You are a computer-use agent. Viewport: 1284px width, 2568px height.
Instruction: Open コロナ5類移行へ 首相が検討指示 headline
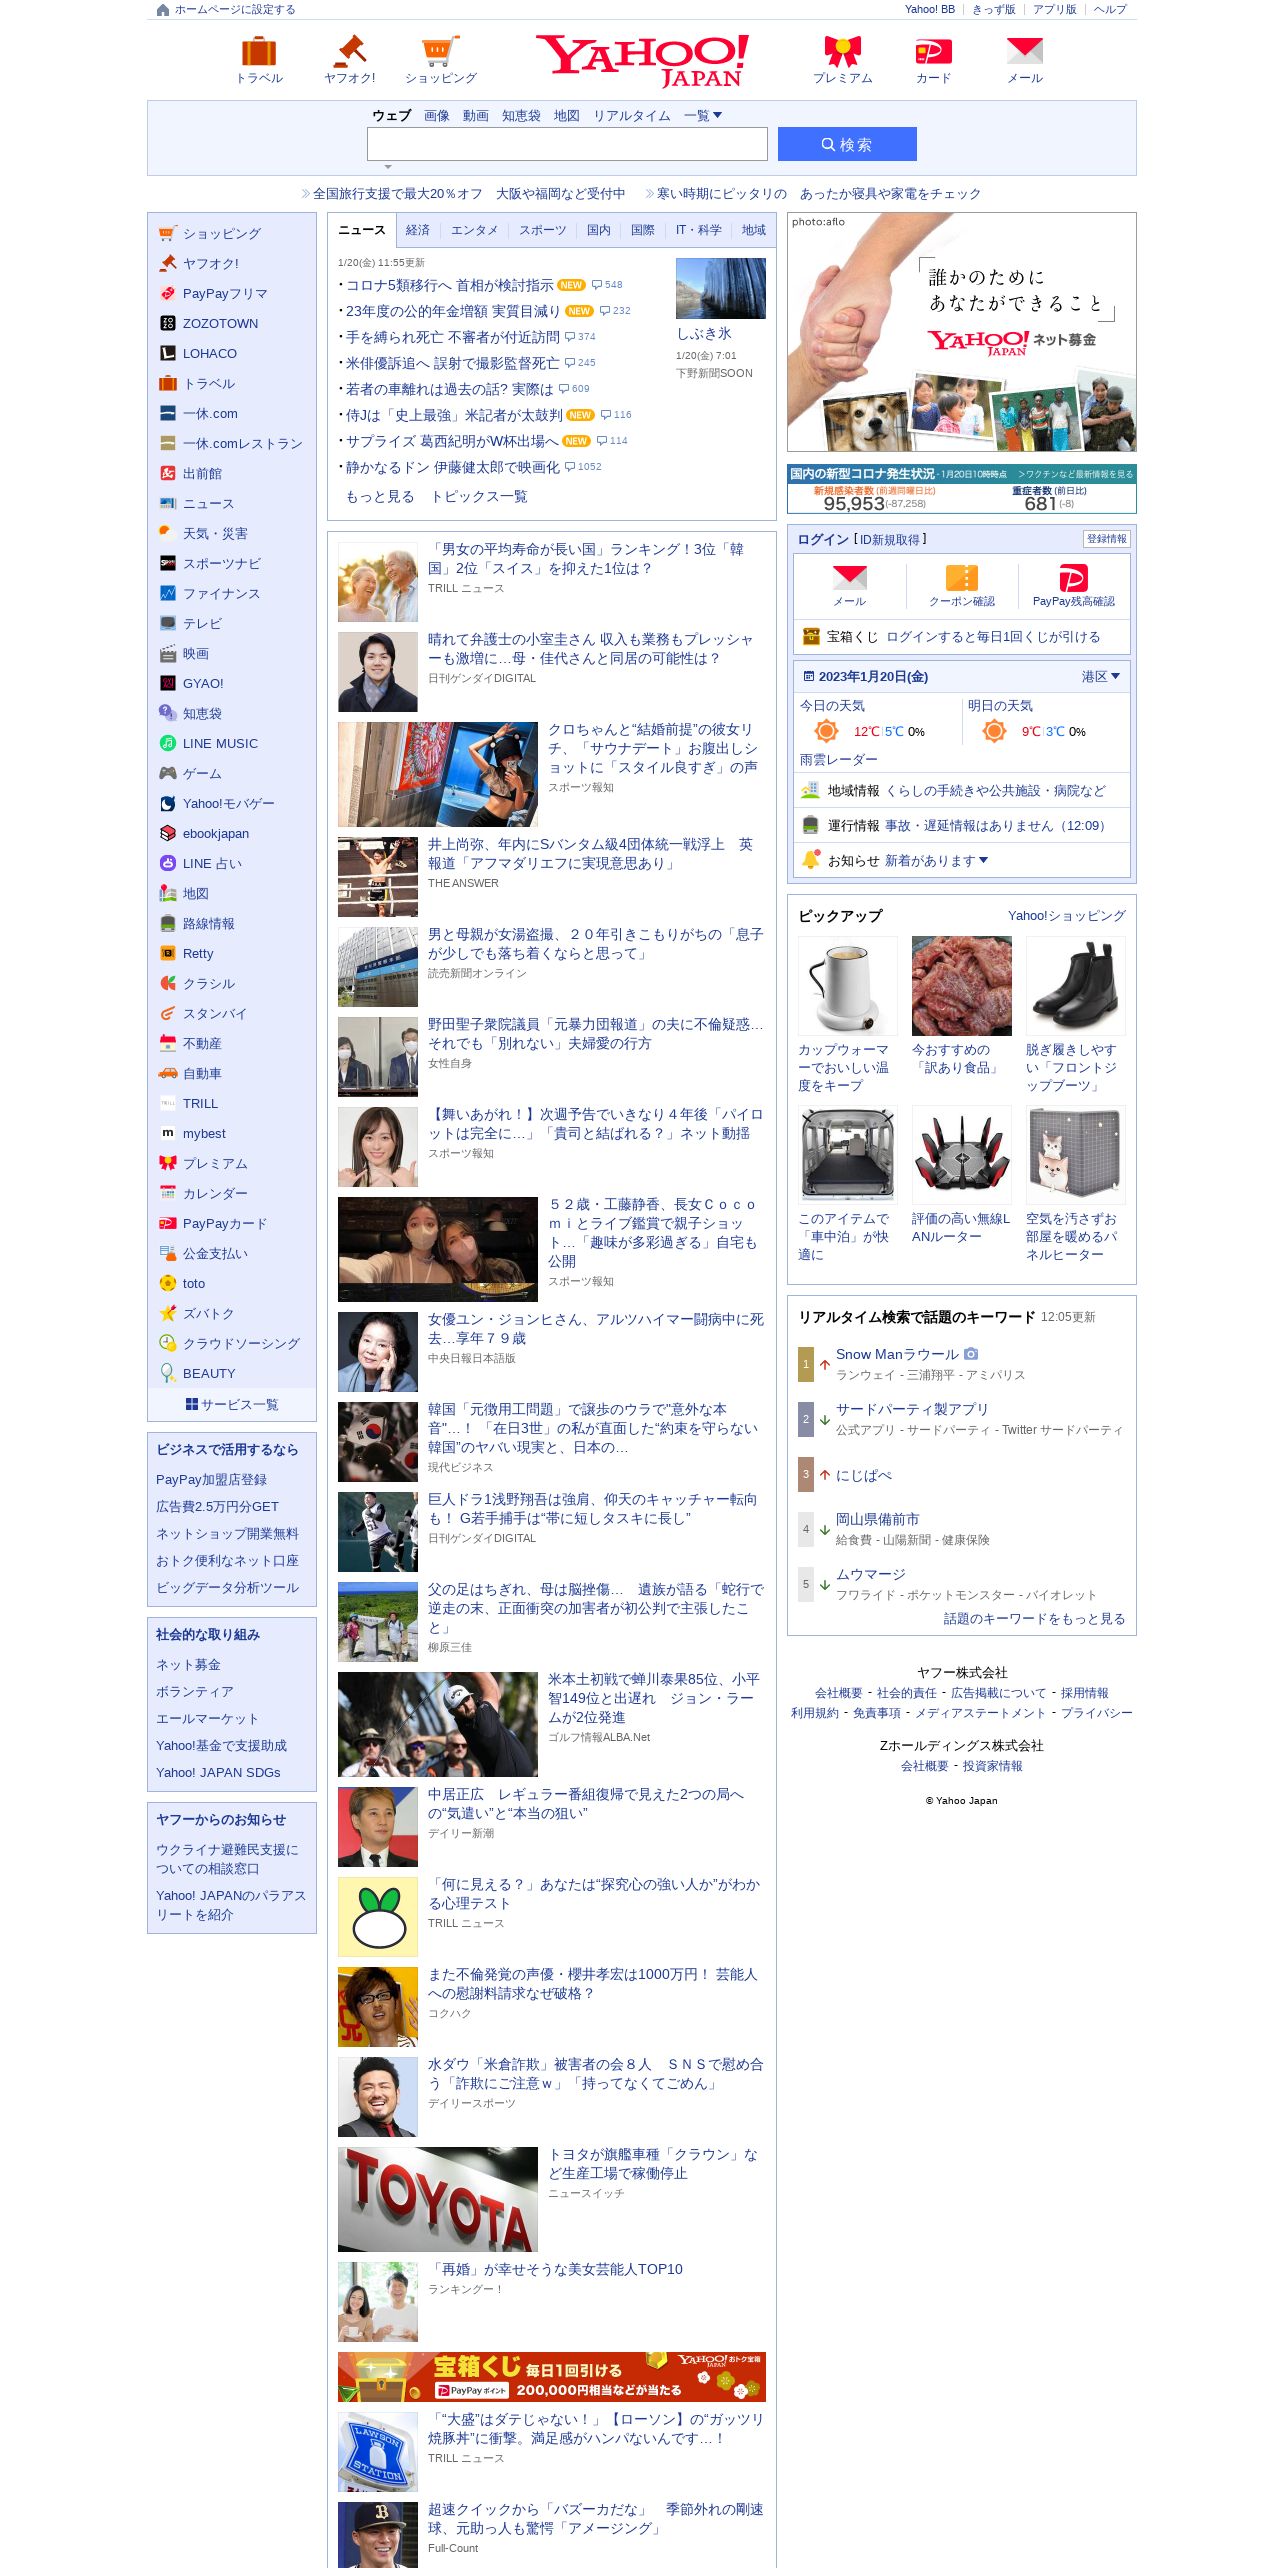click(449, 285)
